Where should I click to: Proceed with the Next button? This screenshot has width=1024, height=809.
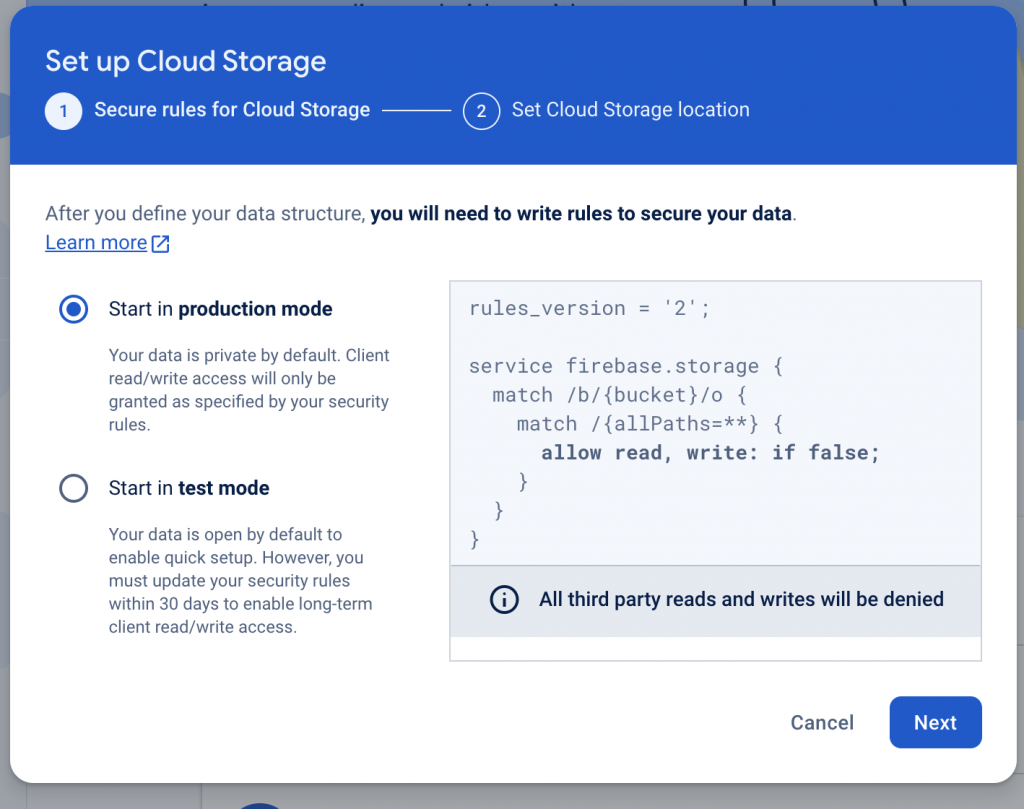pos(935,723)
